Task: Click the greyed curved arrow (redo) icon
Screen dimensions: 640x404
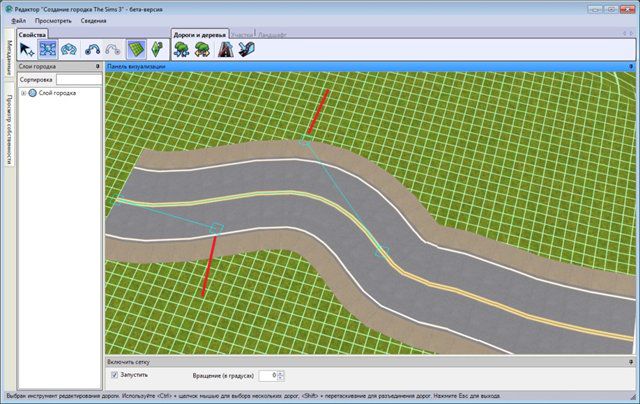Action: [x=113, y=49]
